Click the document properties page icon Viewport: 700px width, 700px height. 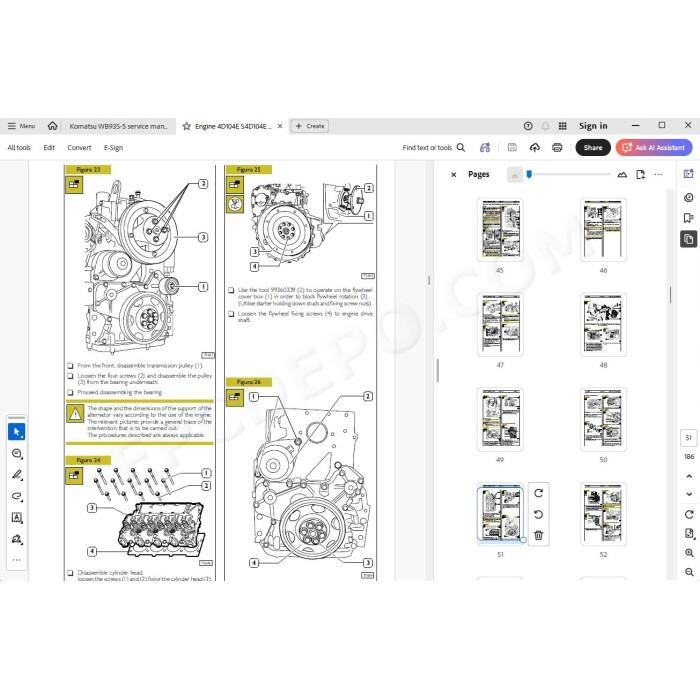[x=689, y=533]
